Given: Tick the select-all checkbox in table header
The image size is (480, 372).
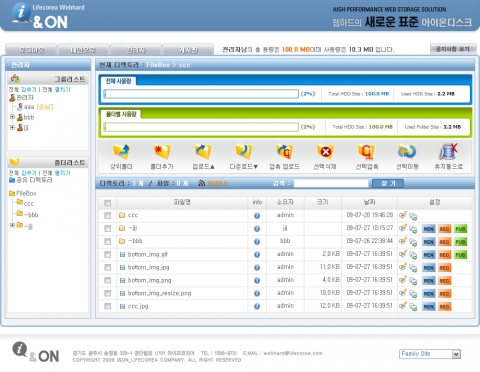Looking at the screenshot, I should coord(107,203).
